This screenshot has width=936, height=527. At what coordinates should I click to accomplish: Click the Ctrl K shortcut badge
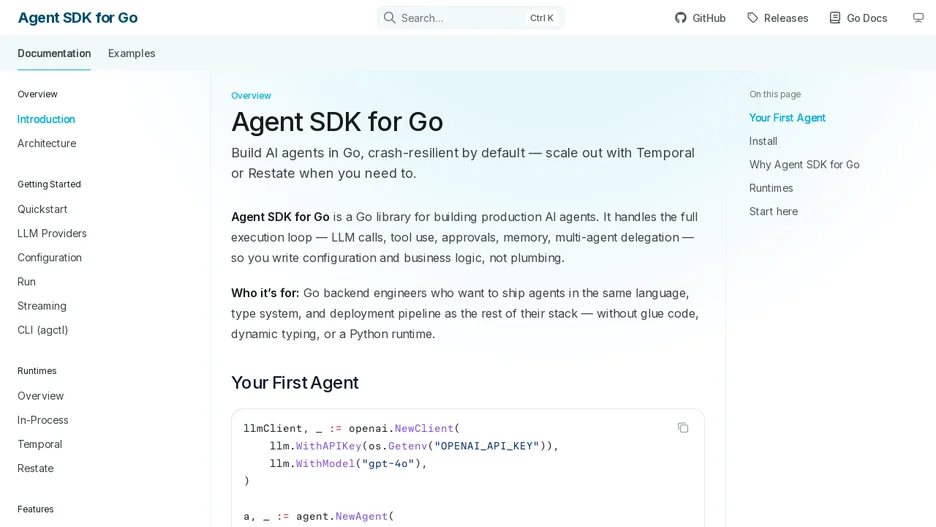pos(541,18)
